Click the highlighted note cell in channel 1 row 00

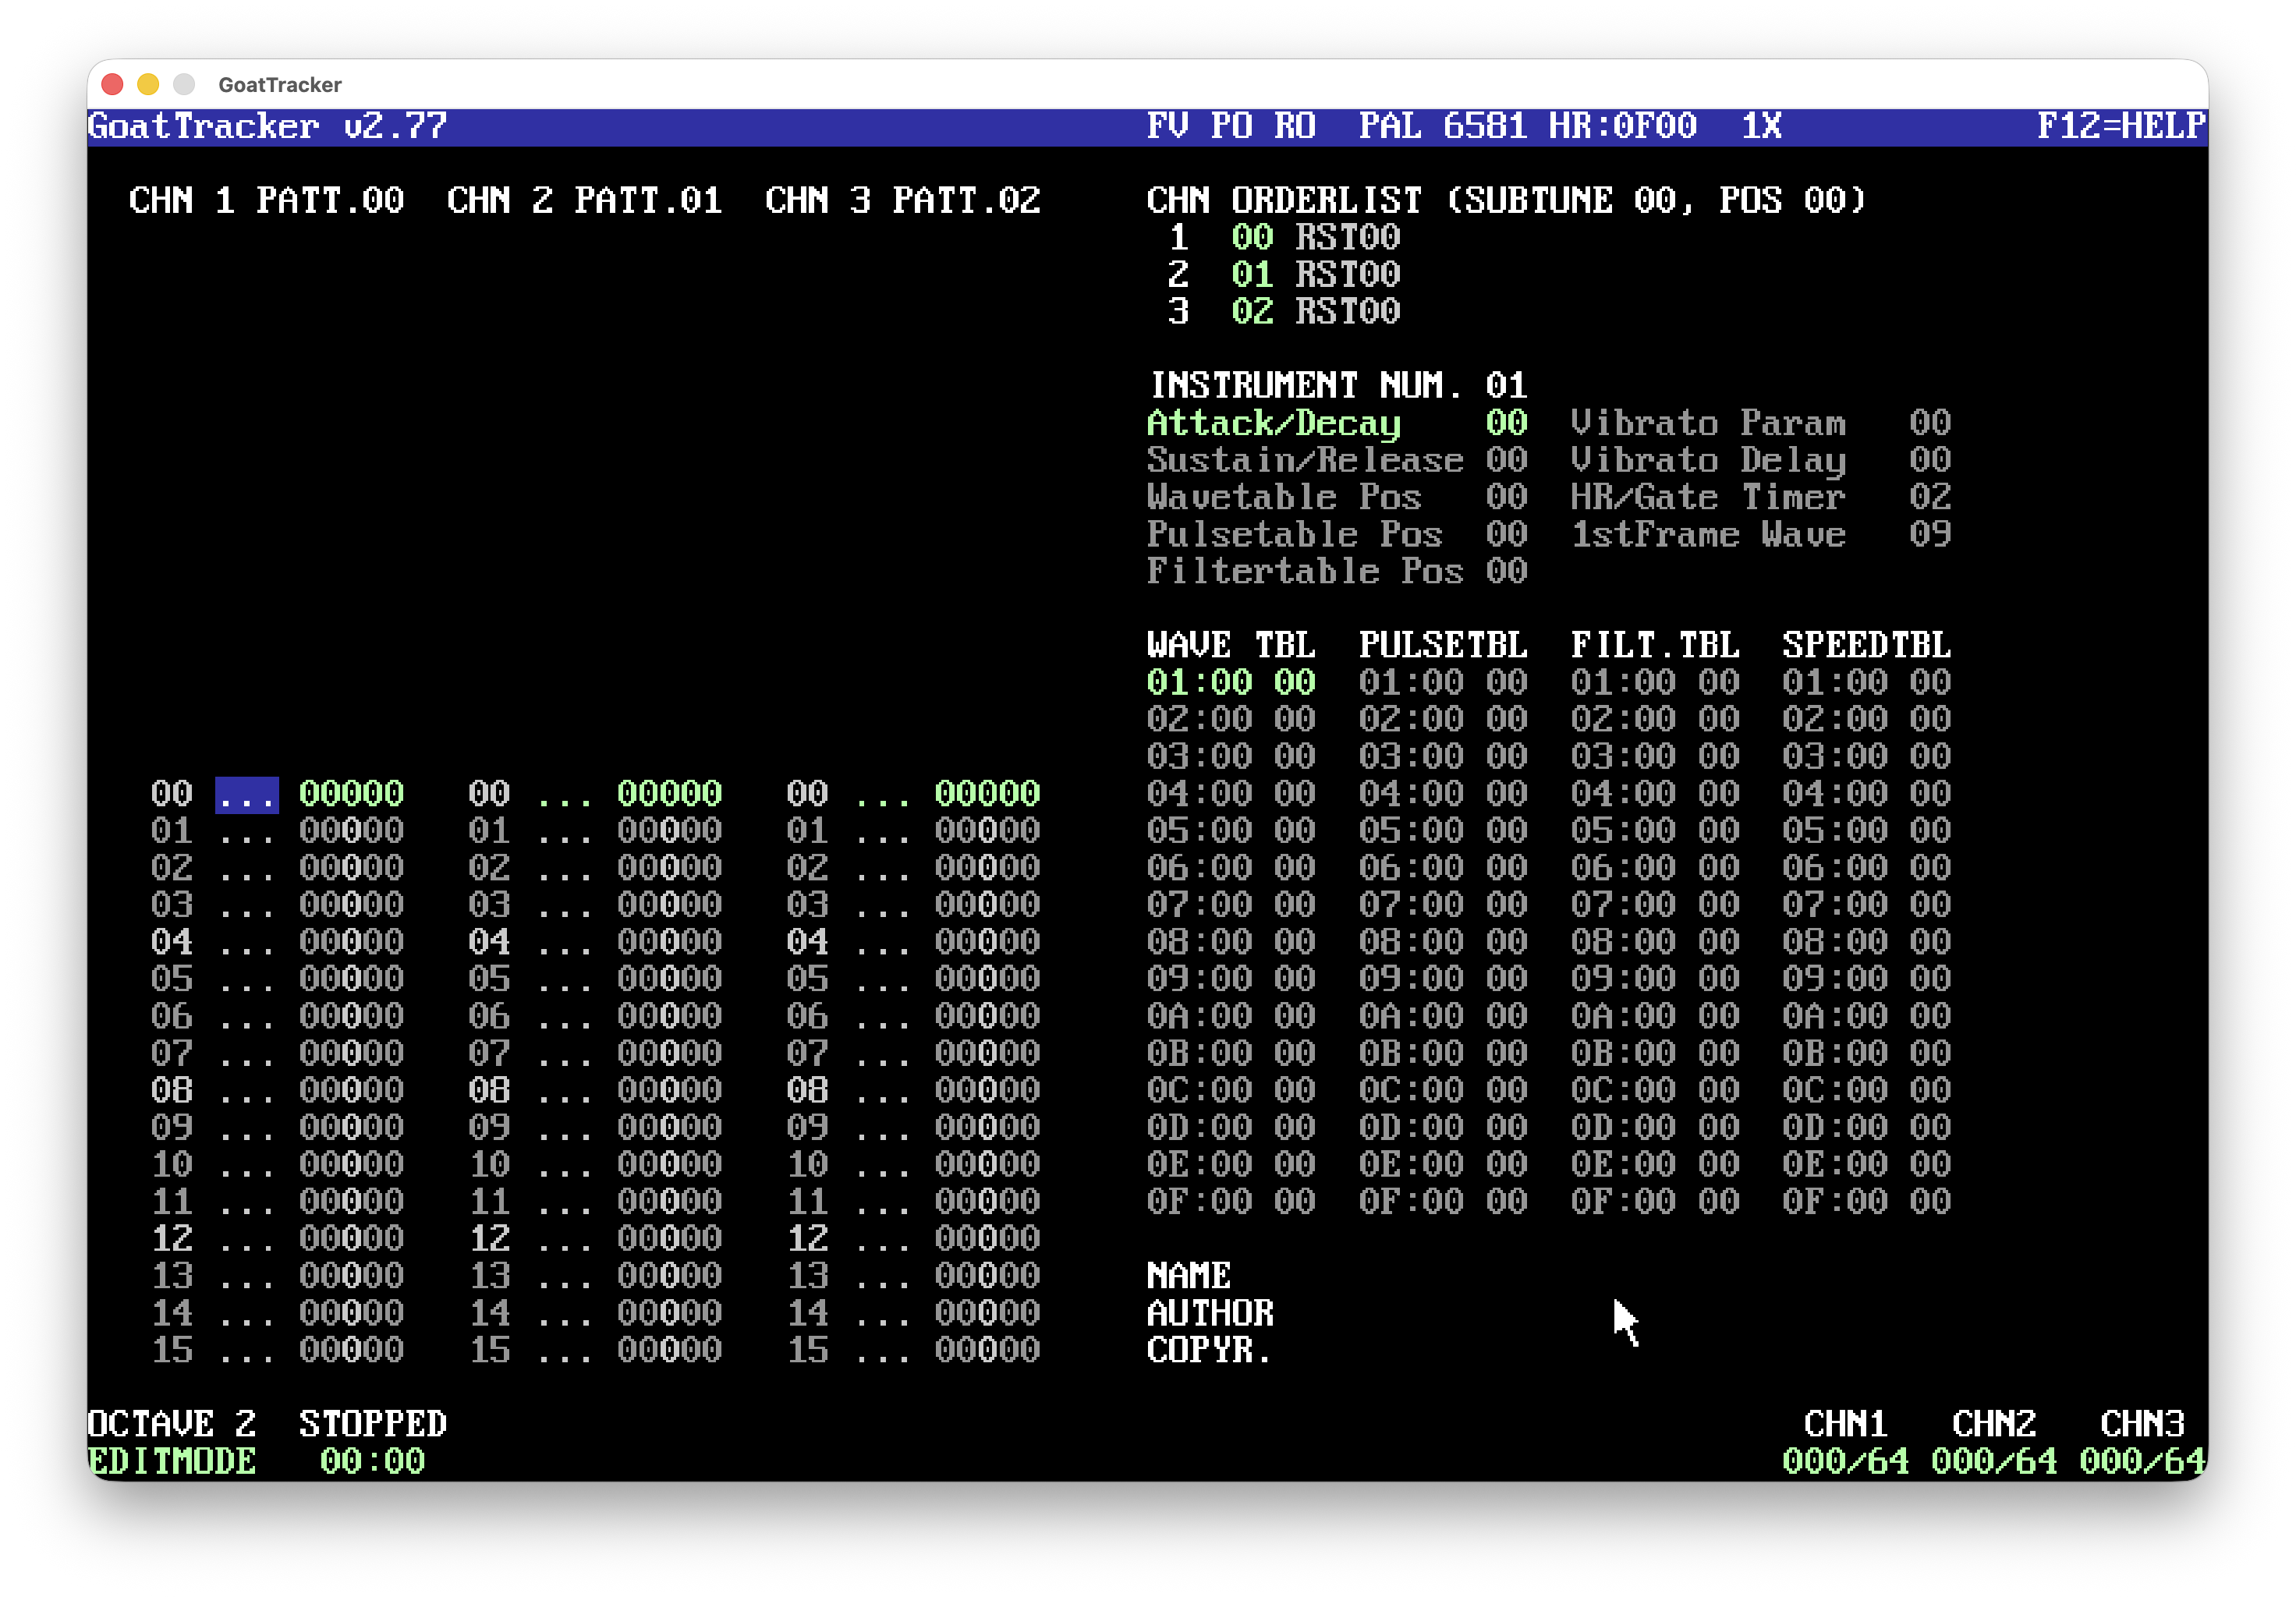pos(247,794)
